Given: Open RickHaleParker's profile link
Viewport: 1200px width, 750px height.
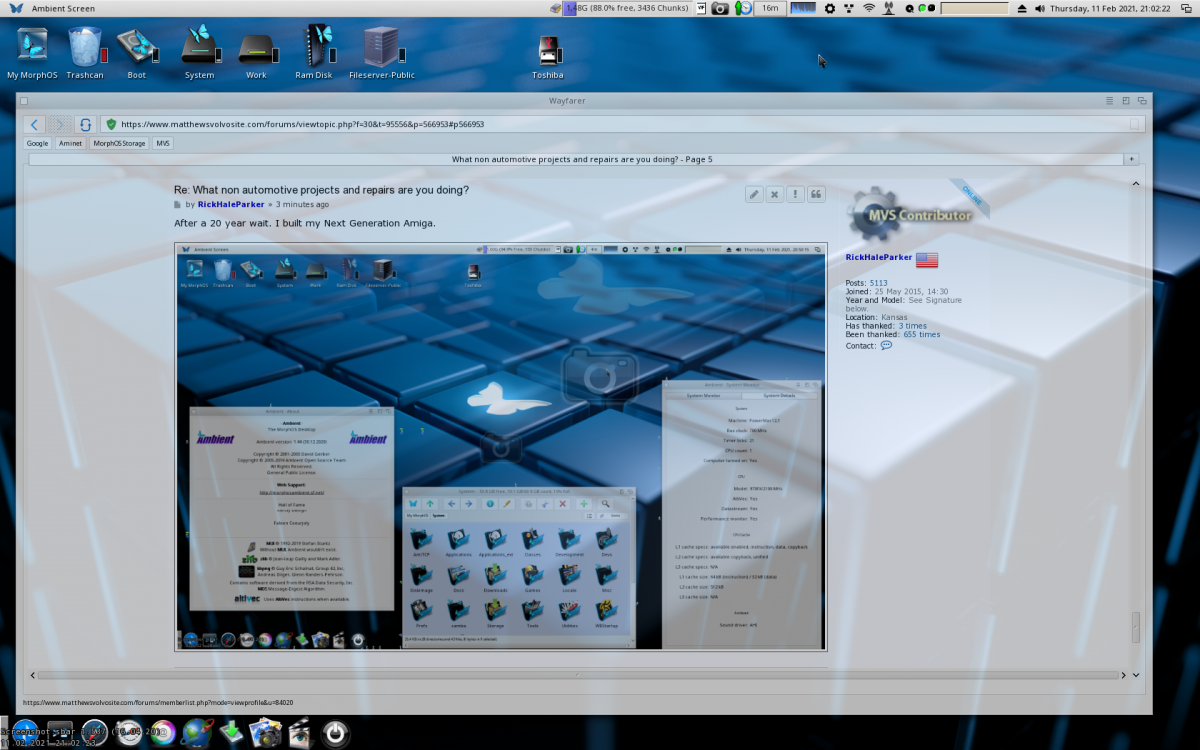Looking at the screenshot, I should 231,204.
